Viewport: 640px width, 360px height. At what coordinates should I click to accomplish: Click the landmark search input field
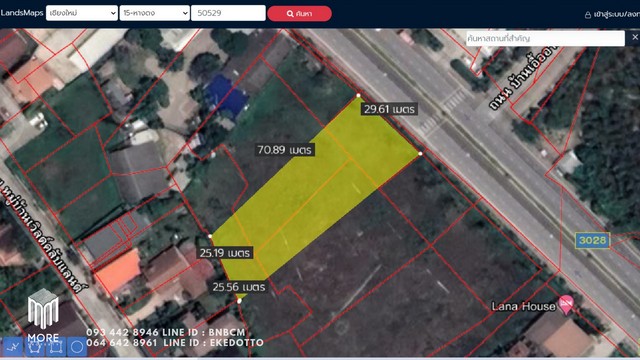545,38
